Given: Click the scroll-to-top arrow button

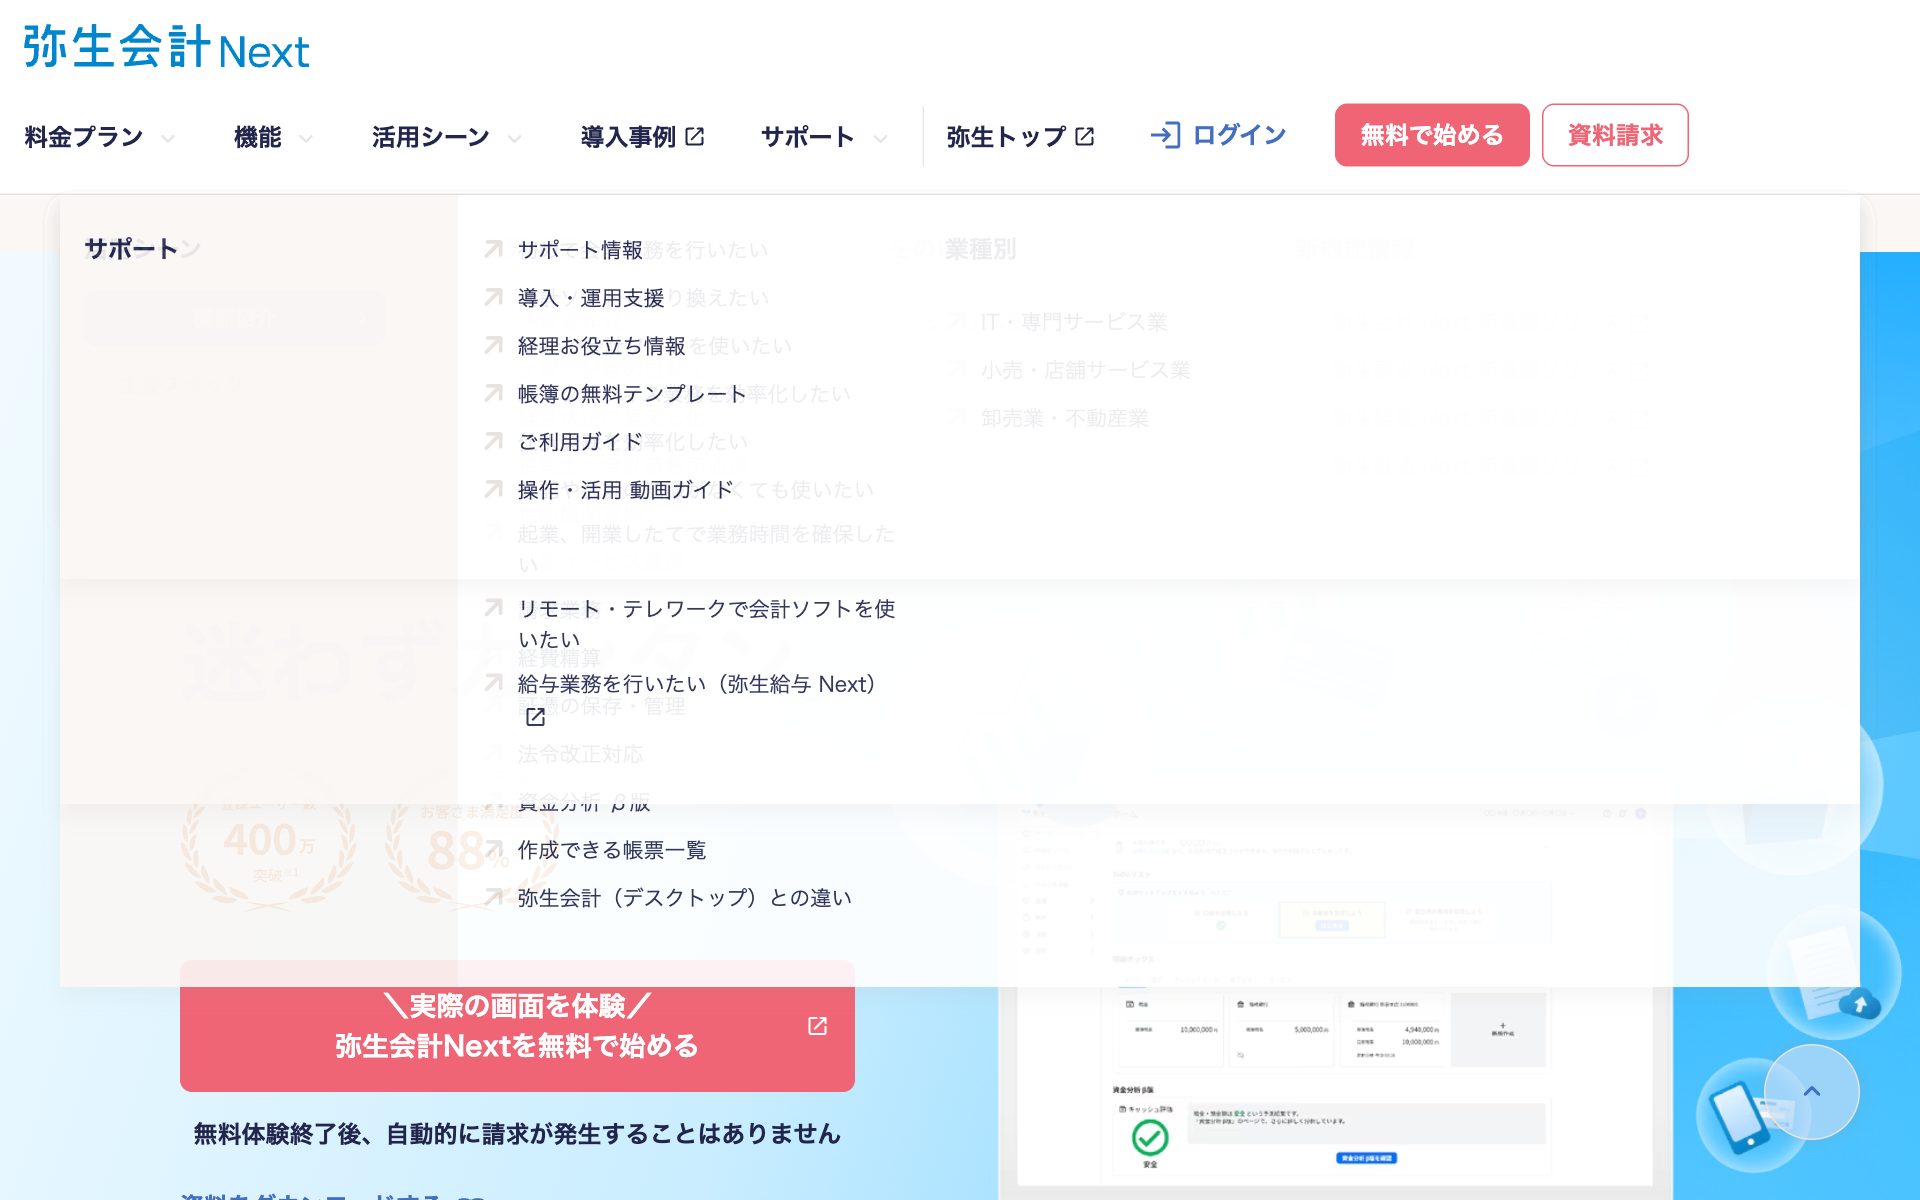Looking at the screenshot, I should 1812,1091.
